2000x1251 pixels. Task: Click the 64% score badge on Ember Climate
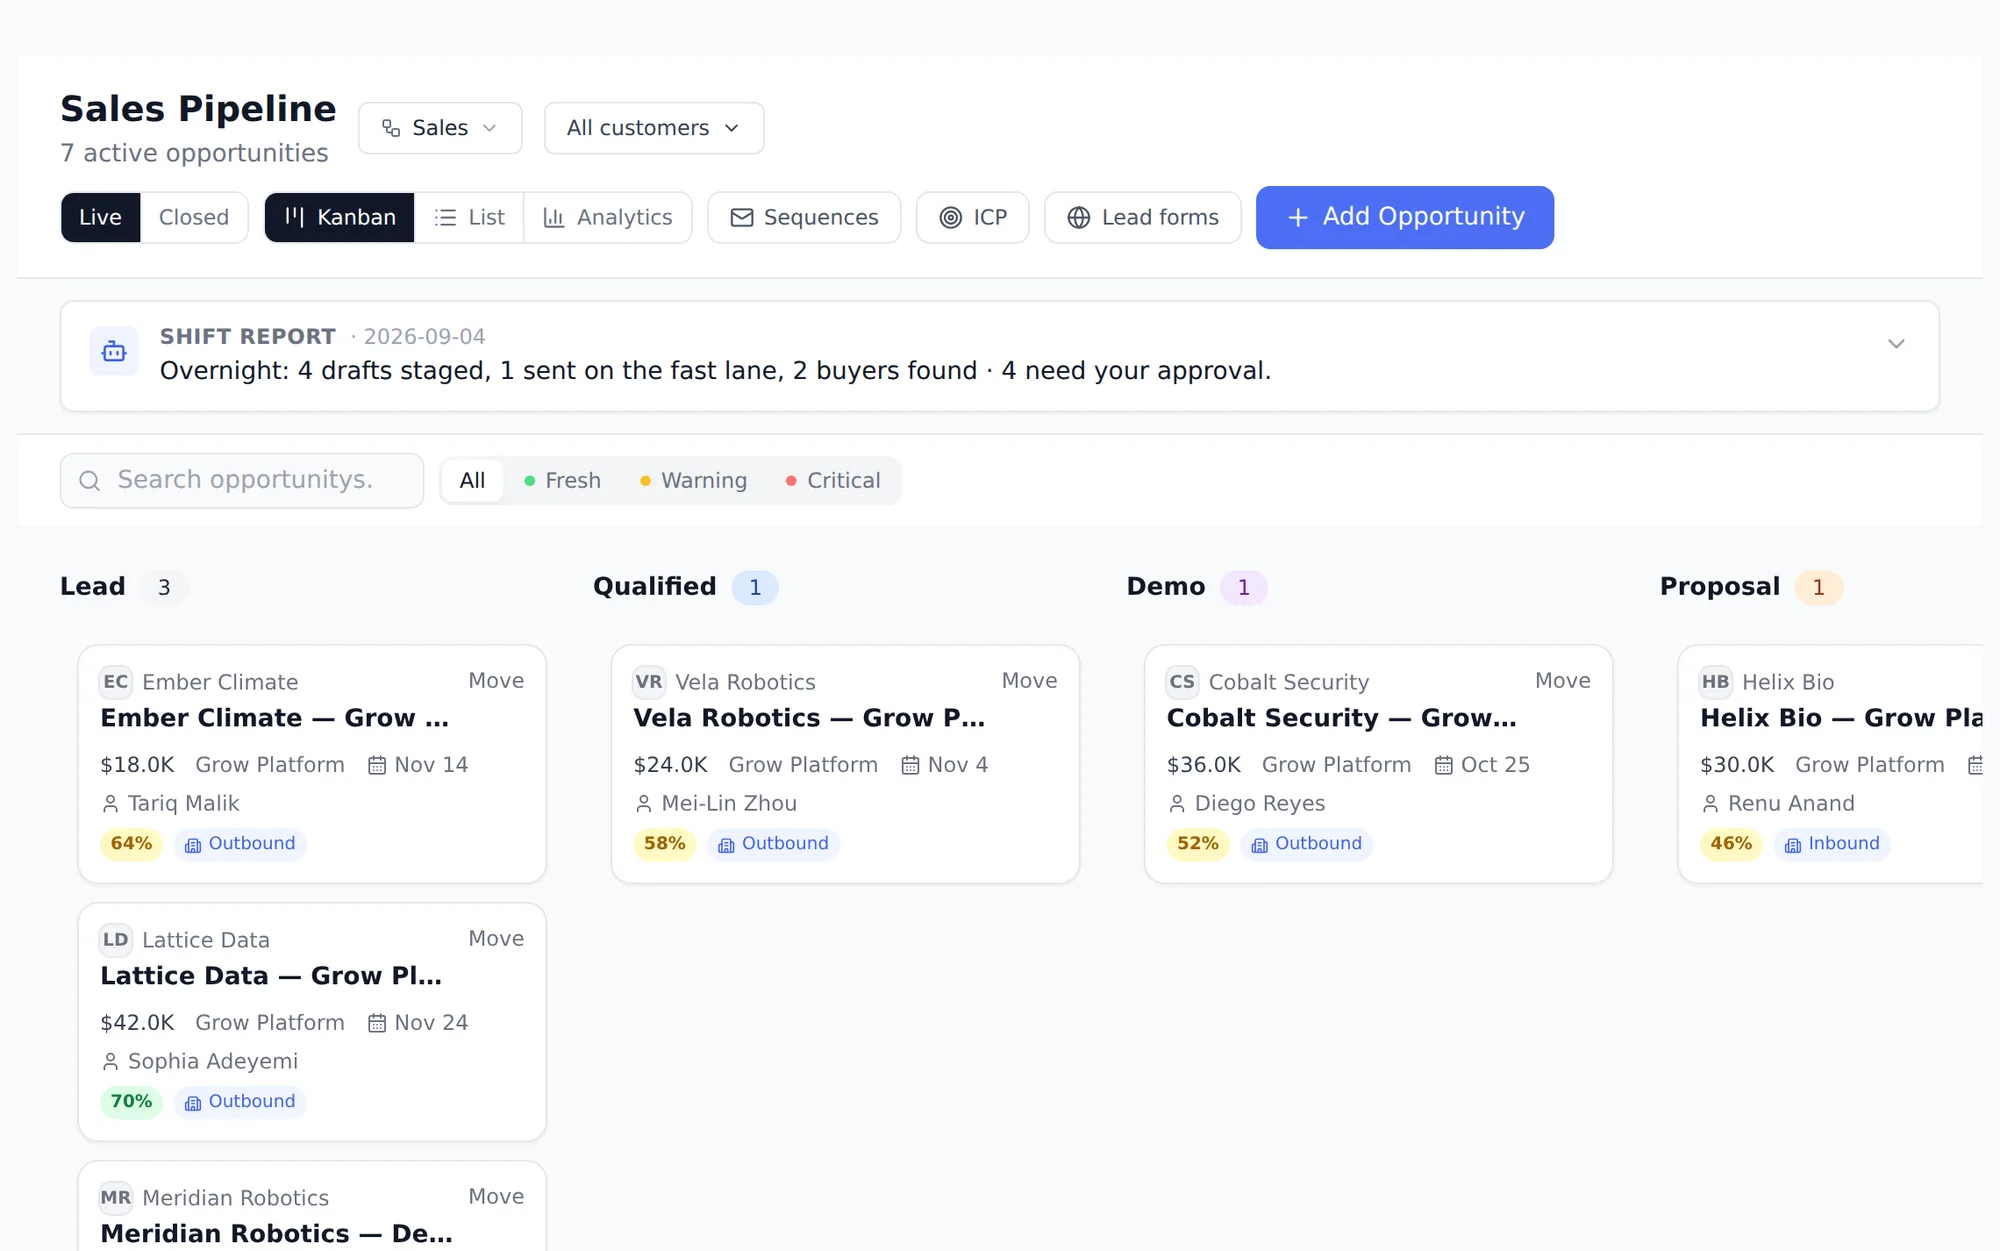(131, 844)
